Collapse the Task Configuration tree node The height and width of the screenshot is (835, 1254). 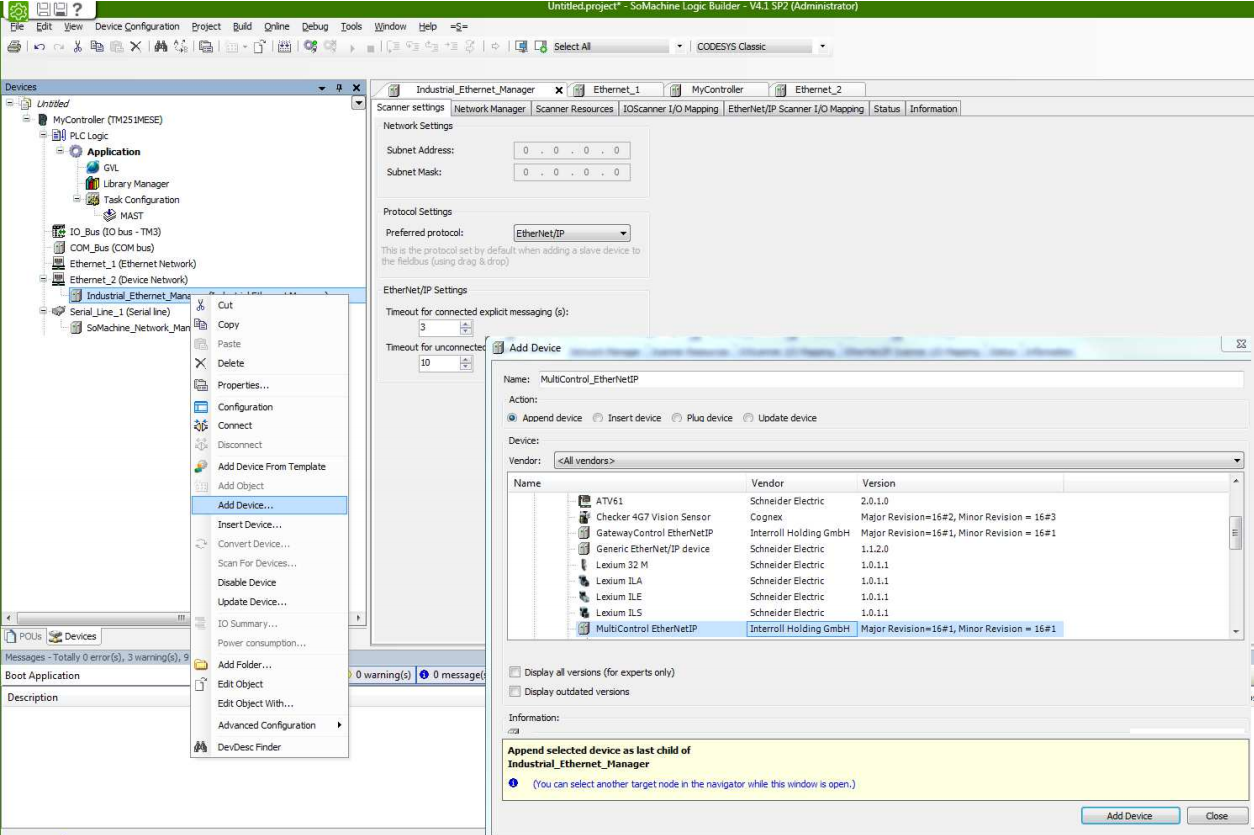pyautogui.click(x=76, y=200)
